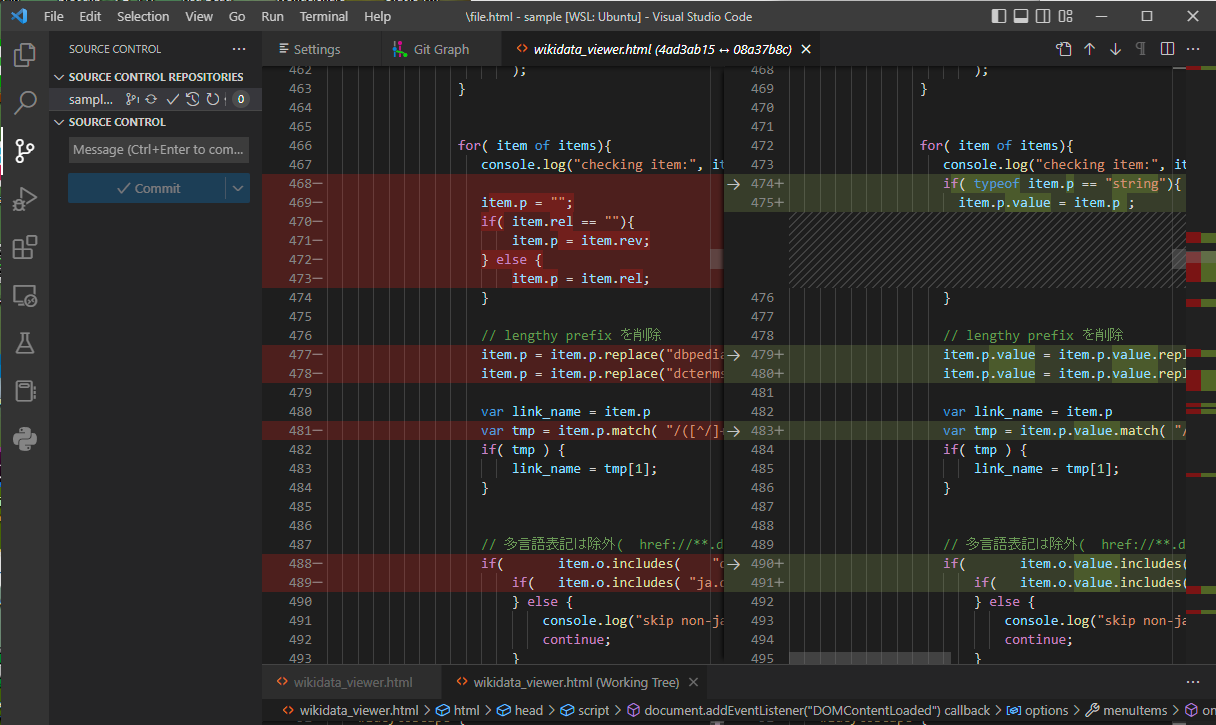Image resolution: width=1216 pixels, height=725 pixels.
Task: Click the revert arrow at line 474
Action: coord(733,184)
